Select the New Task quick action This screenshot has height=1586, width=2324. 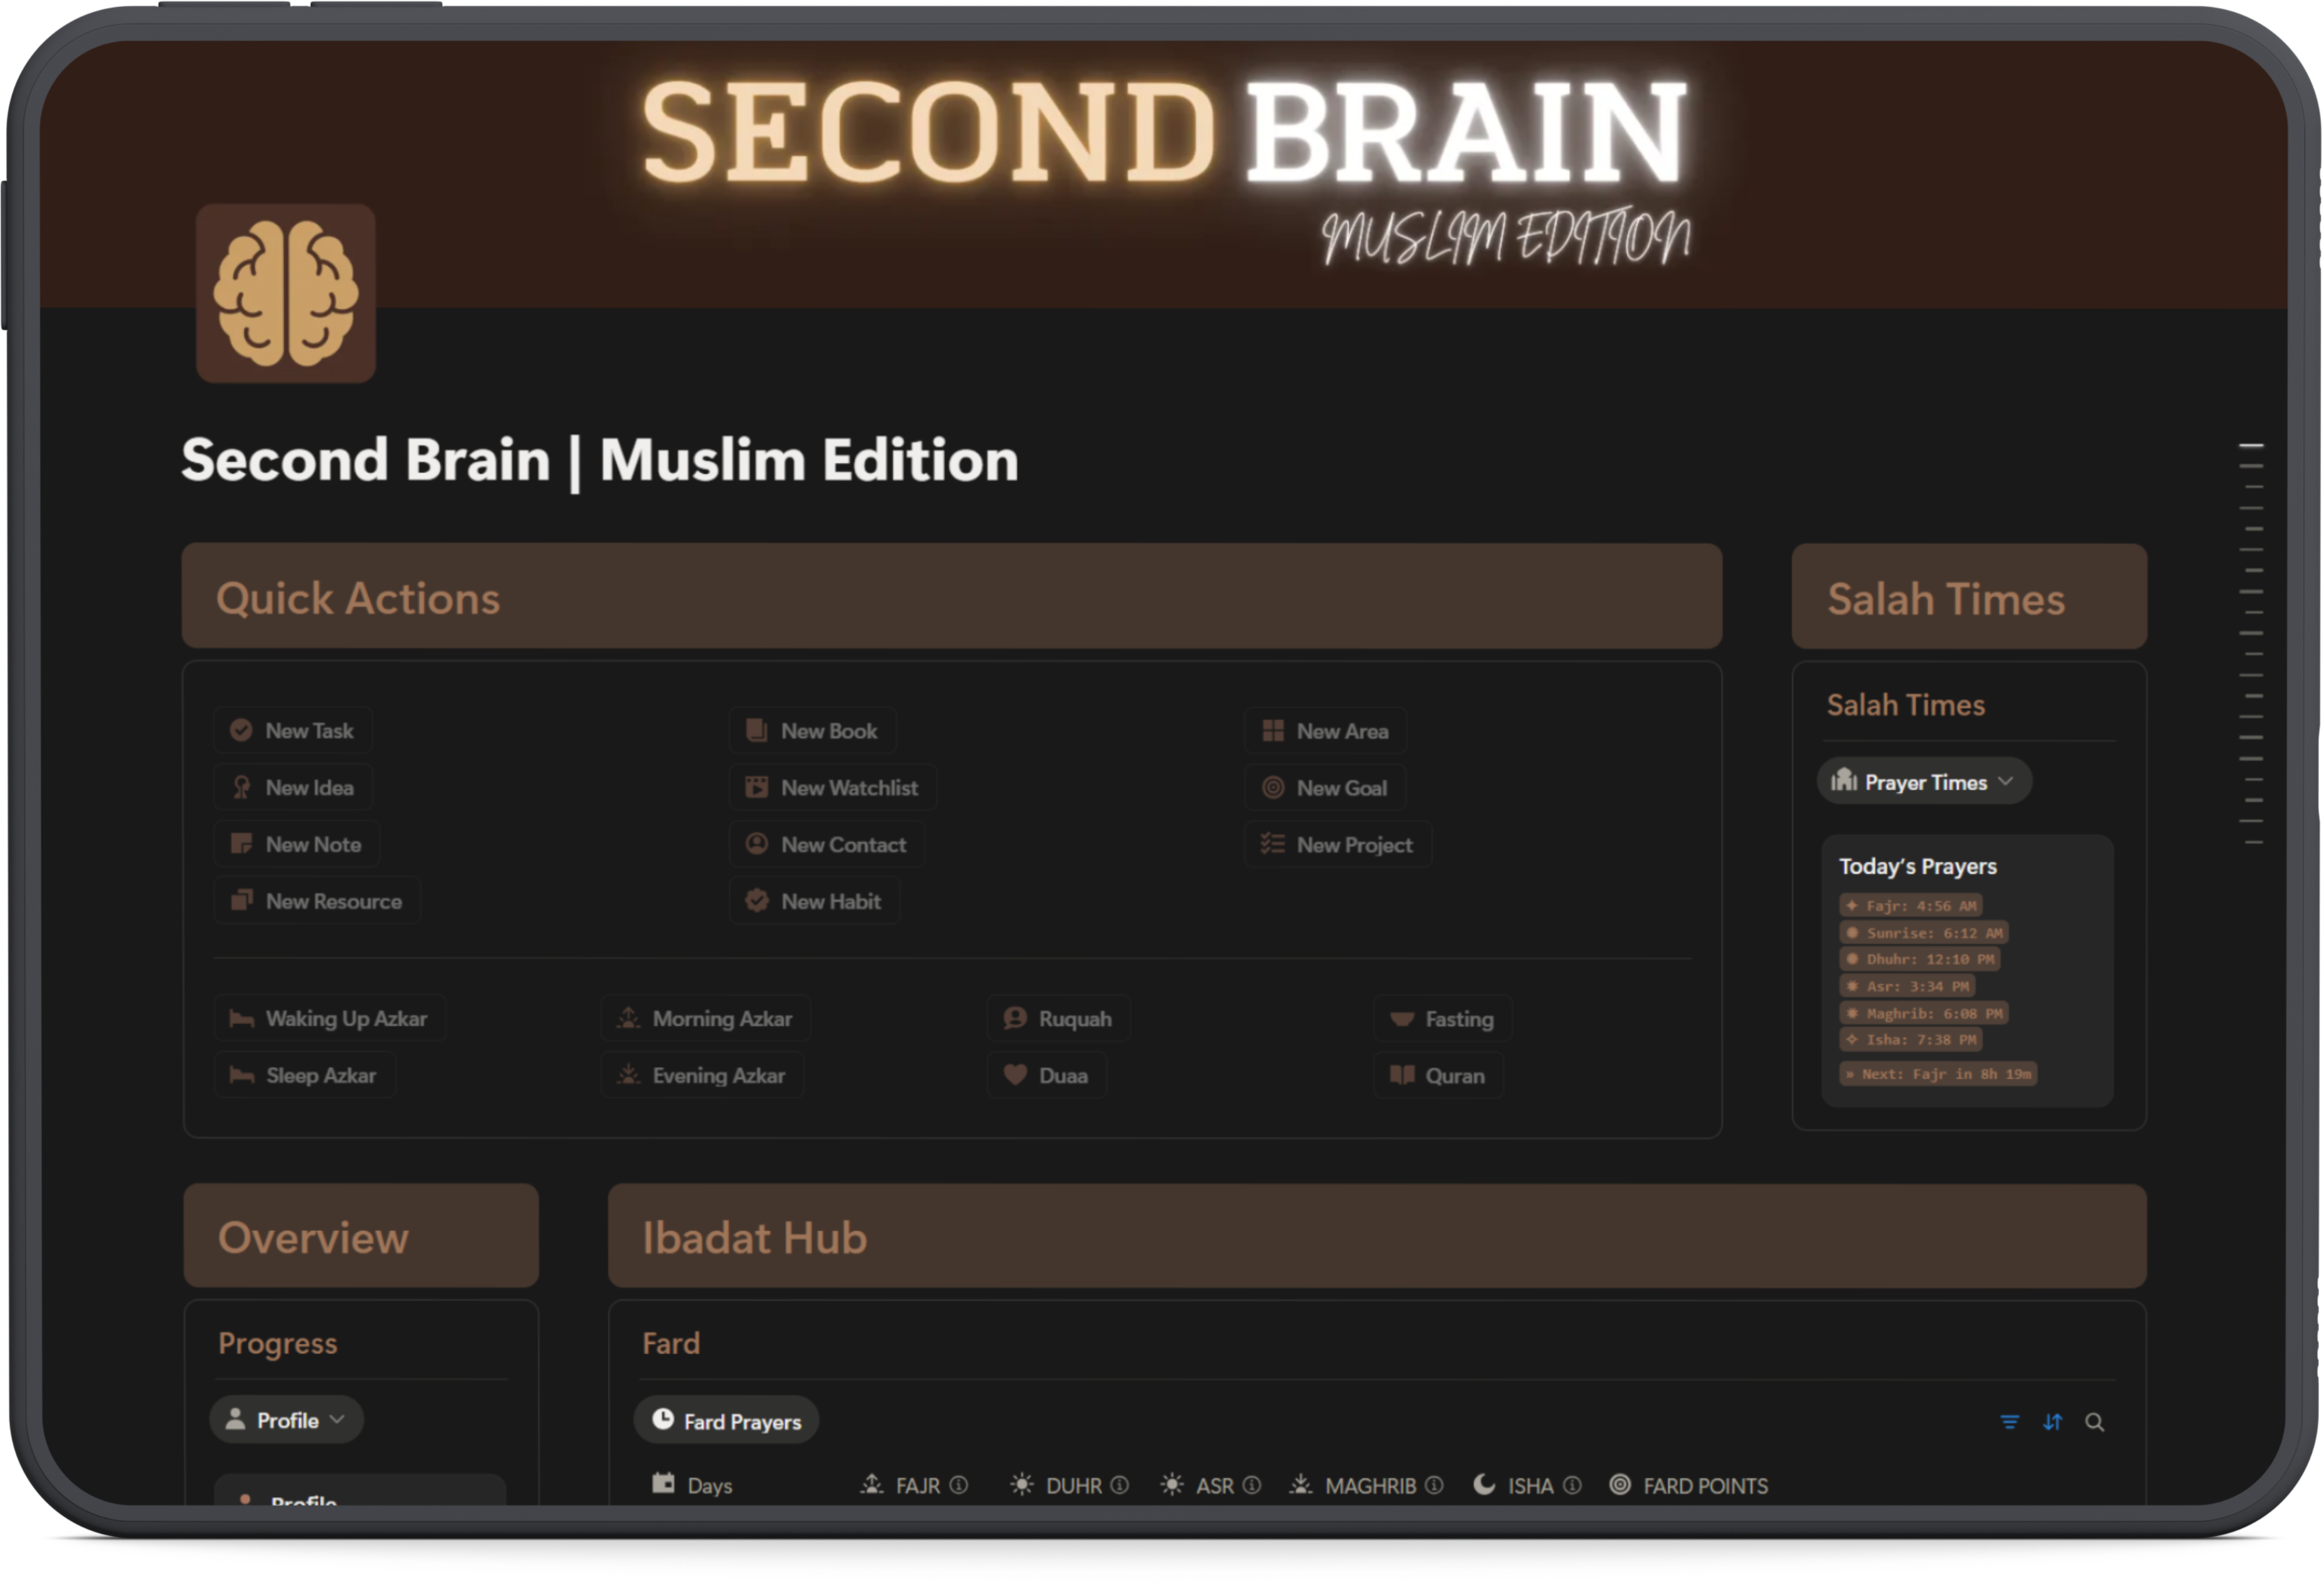coord(293,730)
